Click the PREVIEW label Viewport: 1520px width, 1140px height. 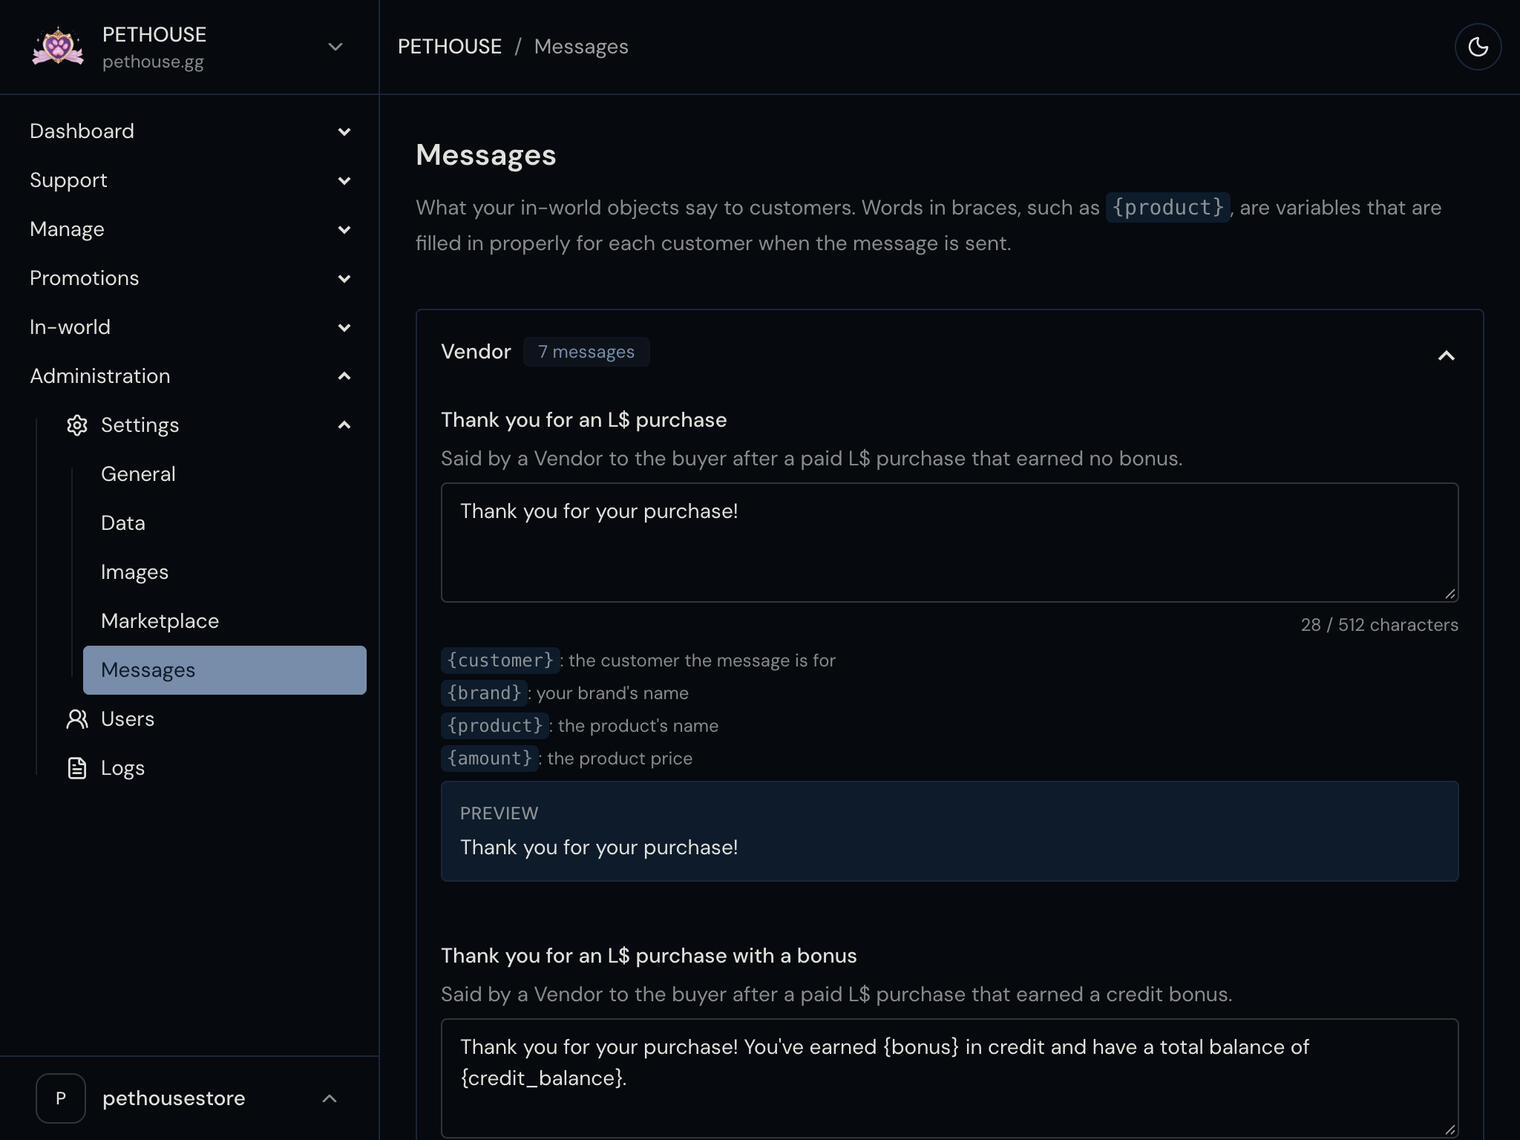(x=499, y=813)
